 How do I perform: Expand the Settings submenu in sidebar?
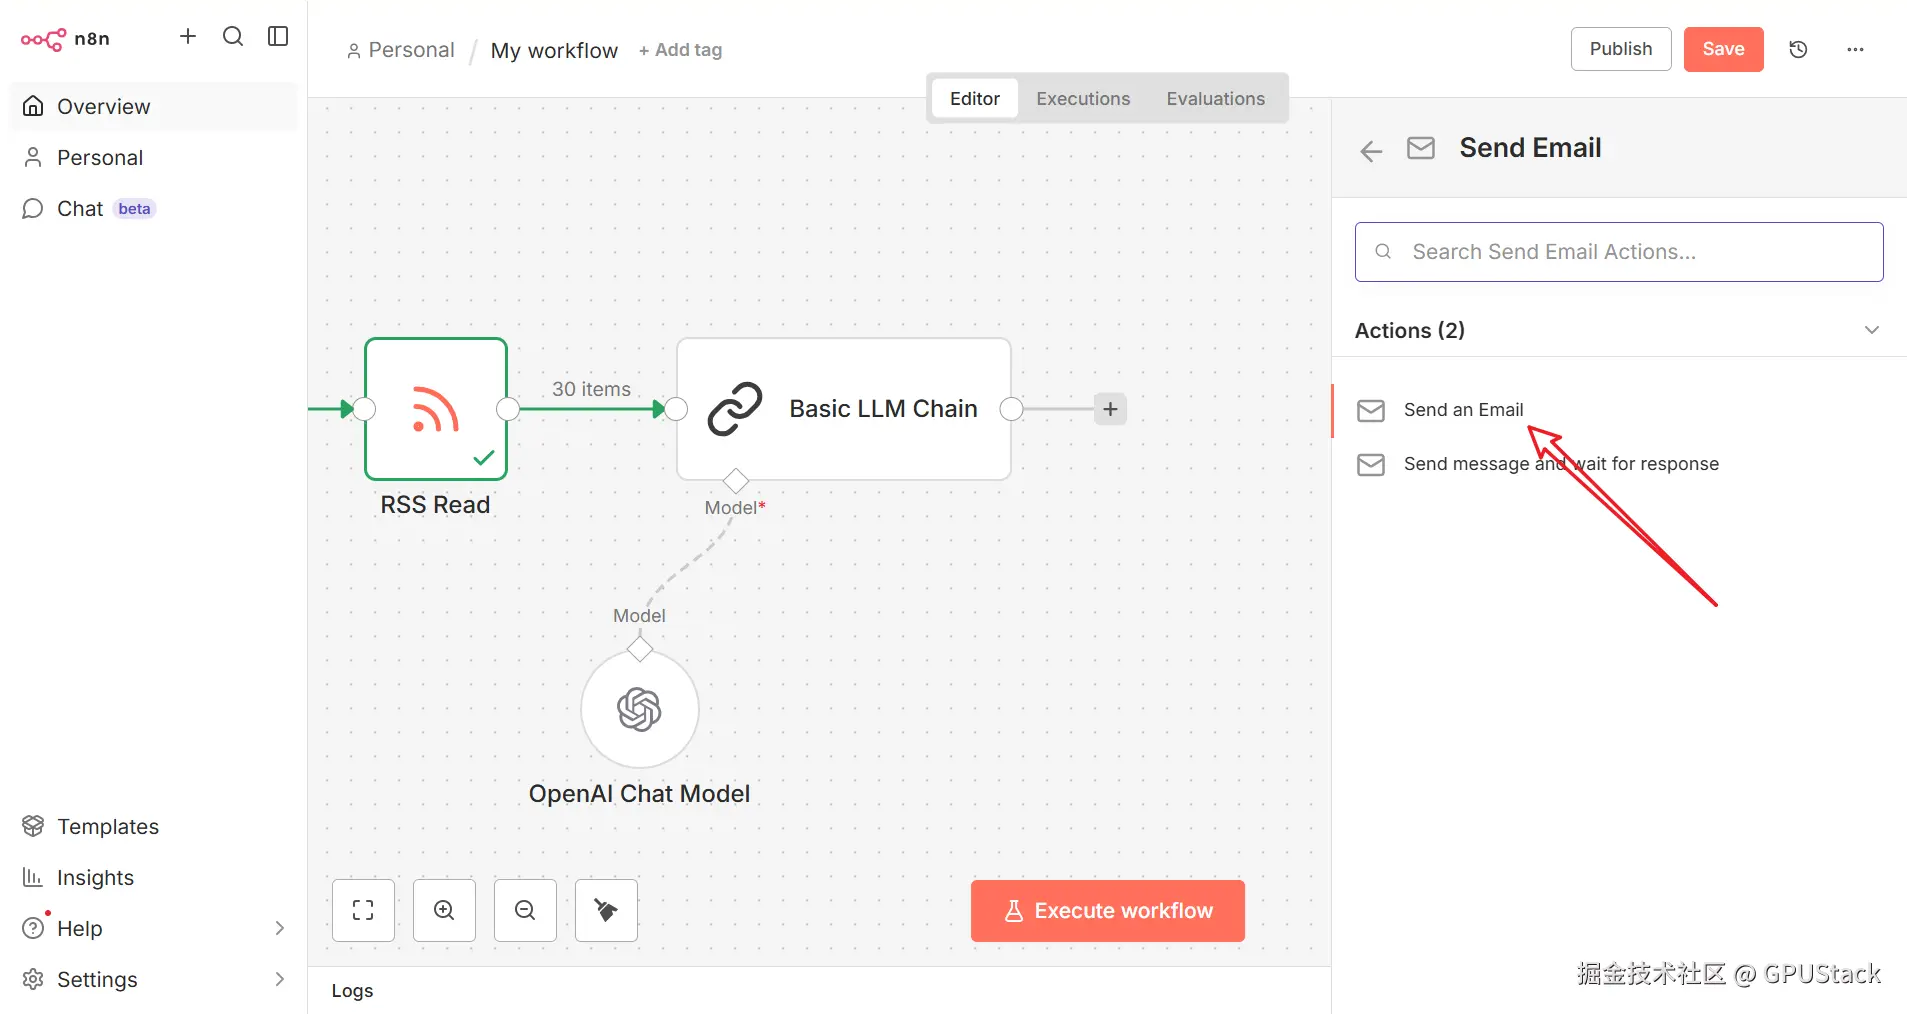(279, 979)
